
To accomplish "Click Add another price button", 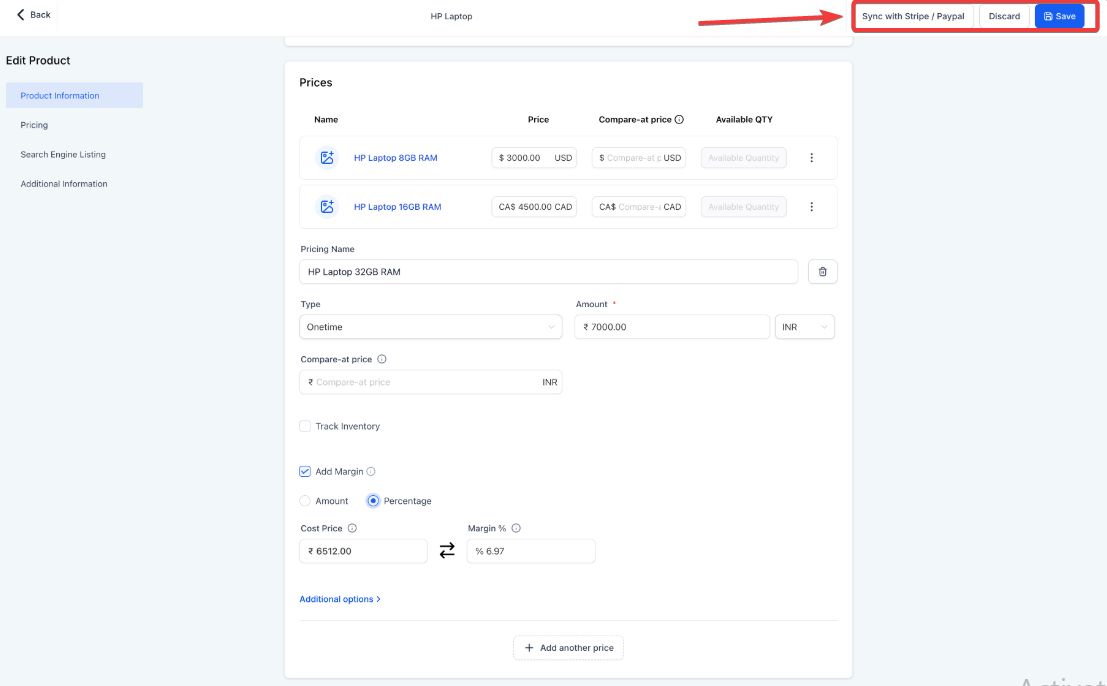I will 568,648.
